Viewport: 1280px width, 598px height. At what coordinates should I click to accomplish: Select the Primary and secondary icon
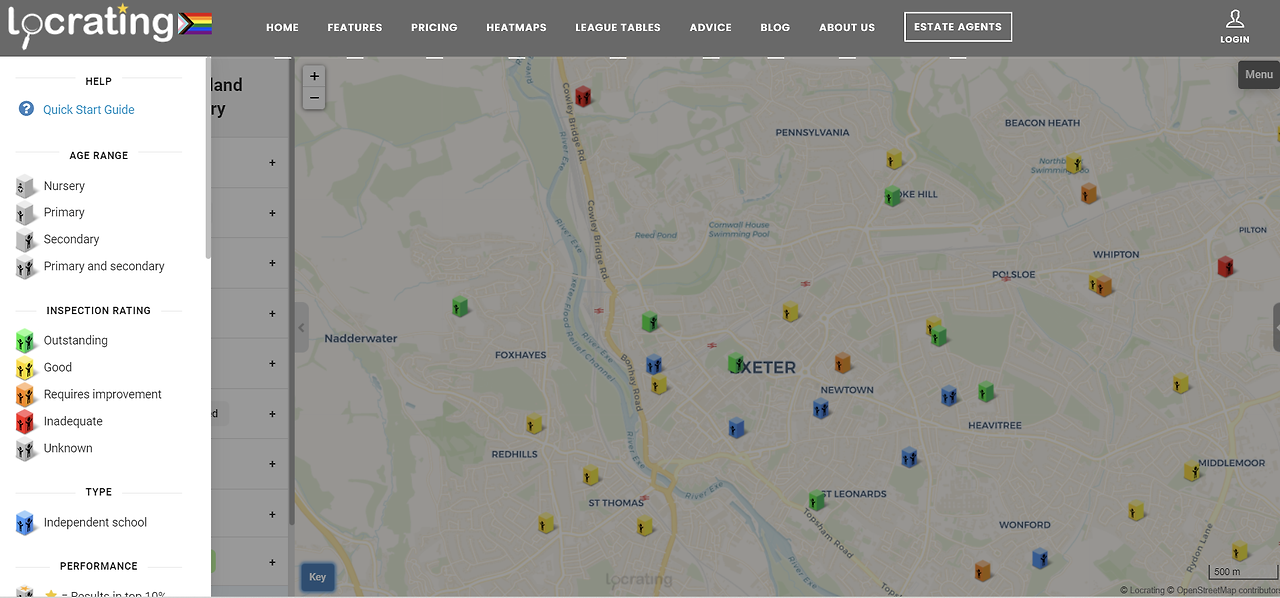click(26, 266)
